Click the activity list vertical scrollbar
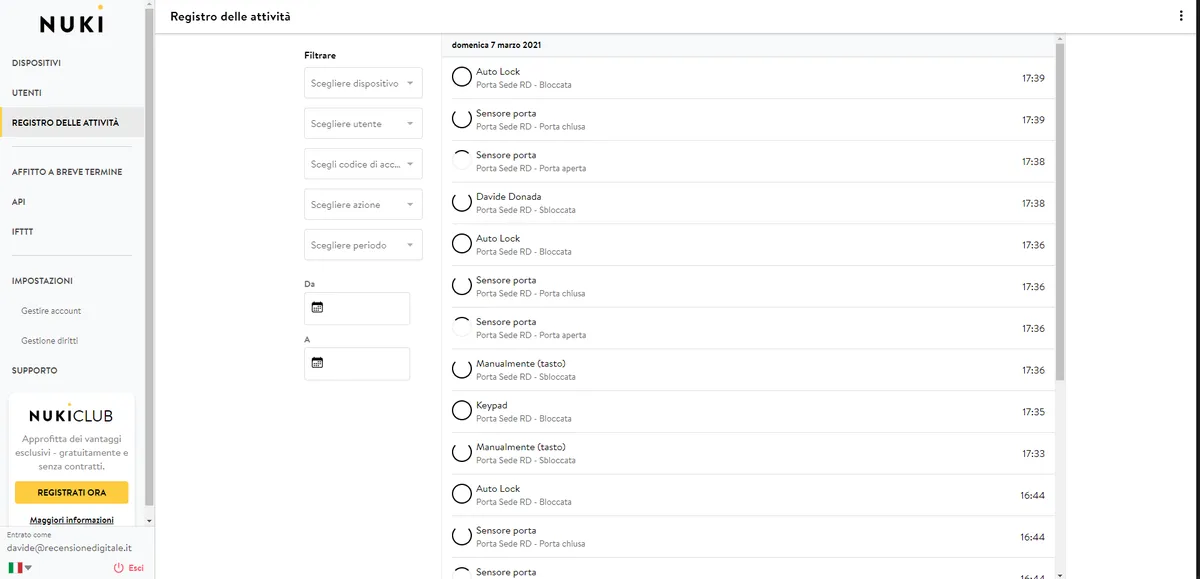 coord(1059,211)
